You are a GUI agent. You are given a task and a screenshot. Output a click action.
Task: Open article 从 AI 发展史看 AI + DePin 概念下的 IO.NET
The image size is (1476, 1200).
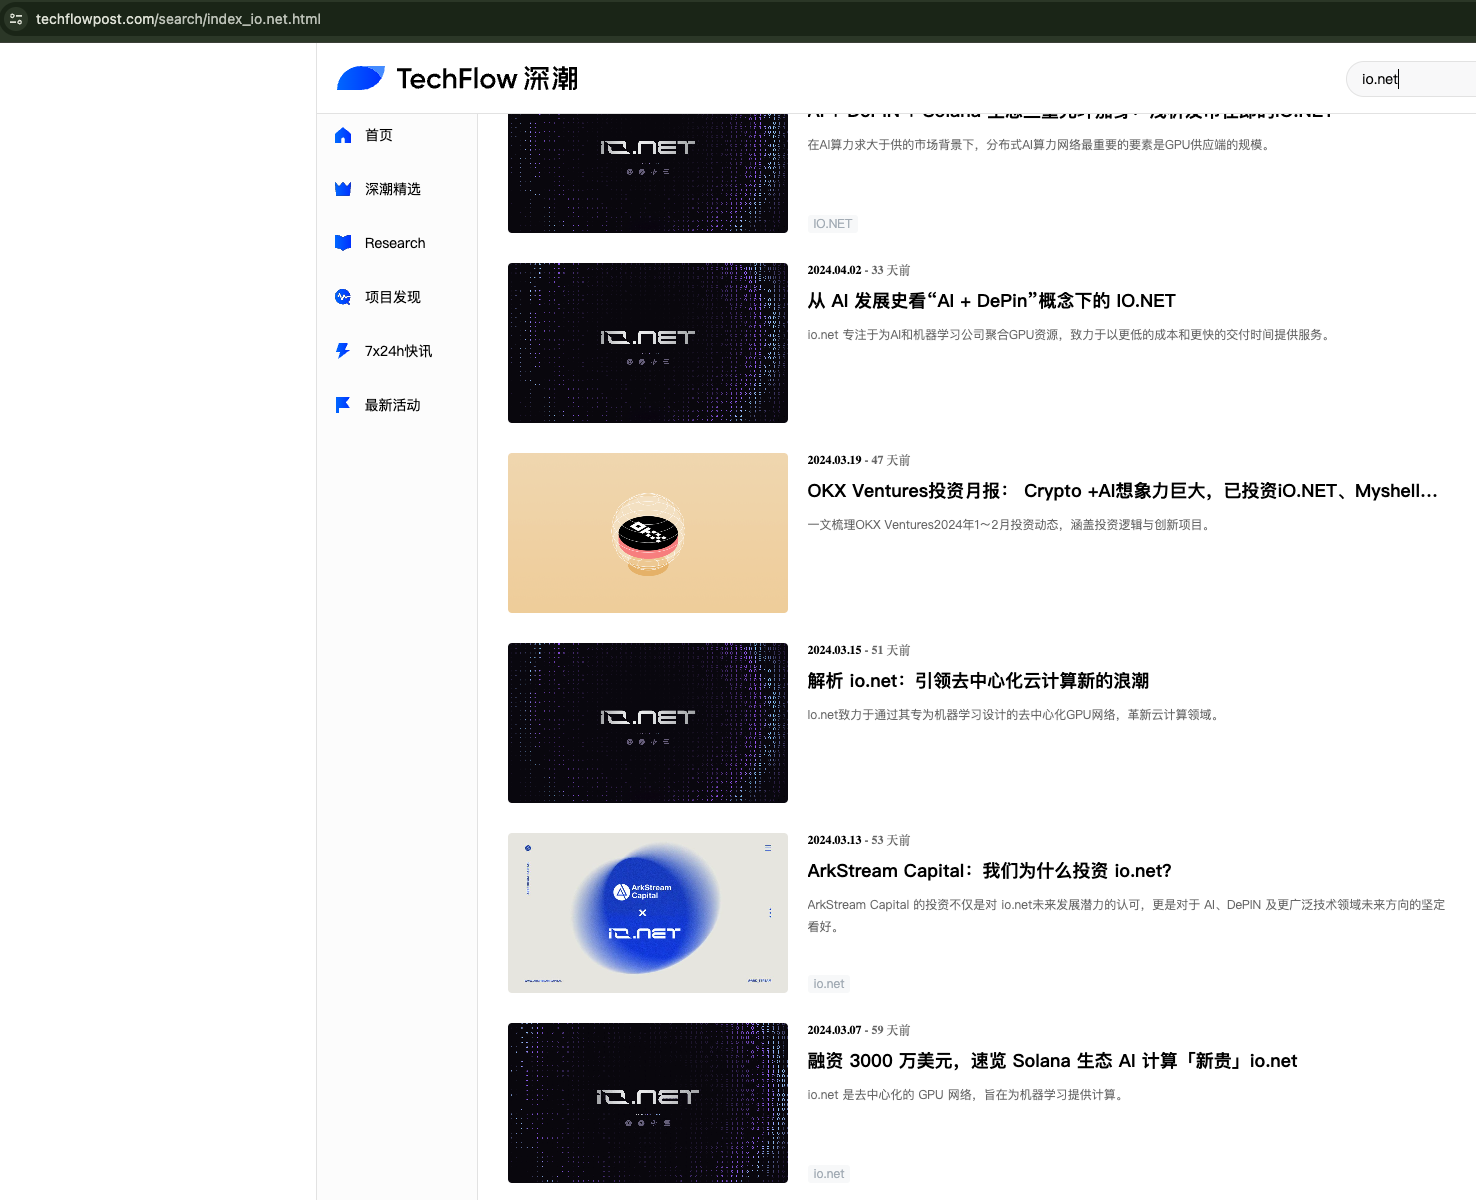click(x=991, y=301)
